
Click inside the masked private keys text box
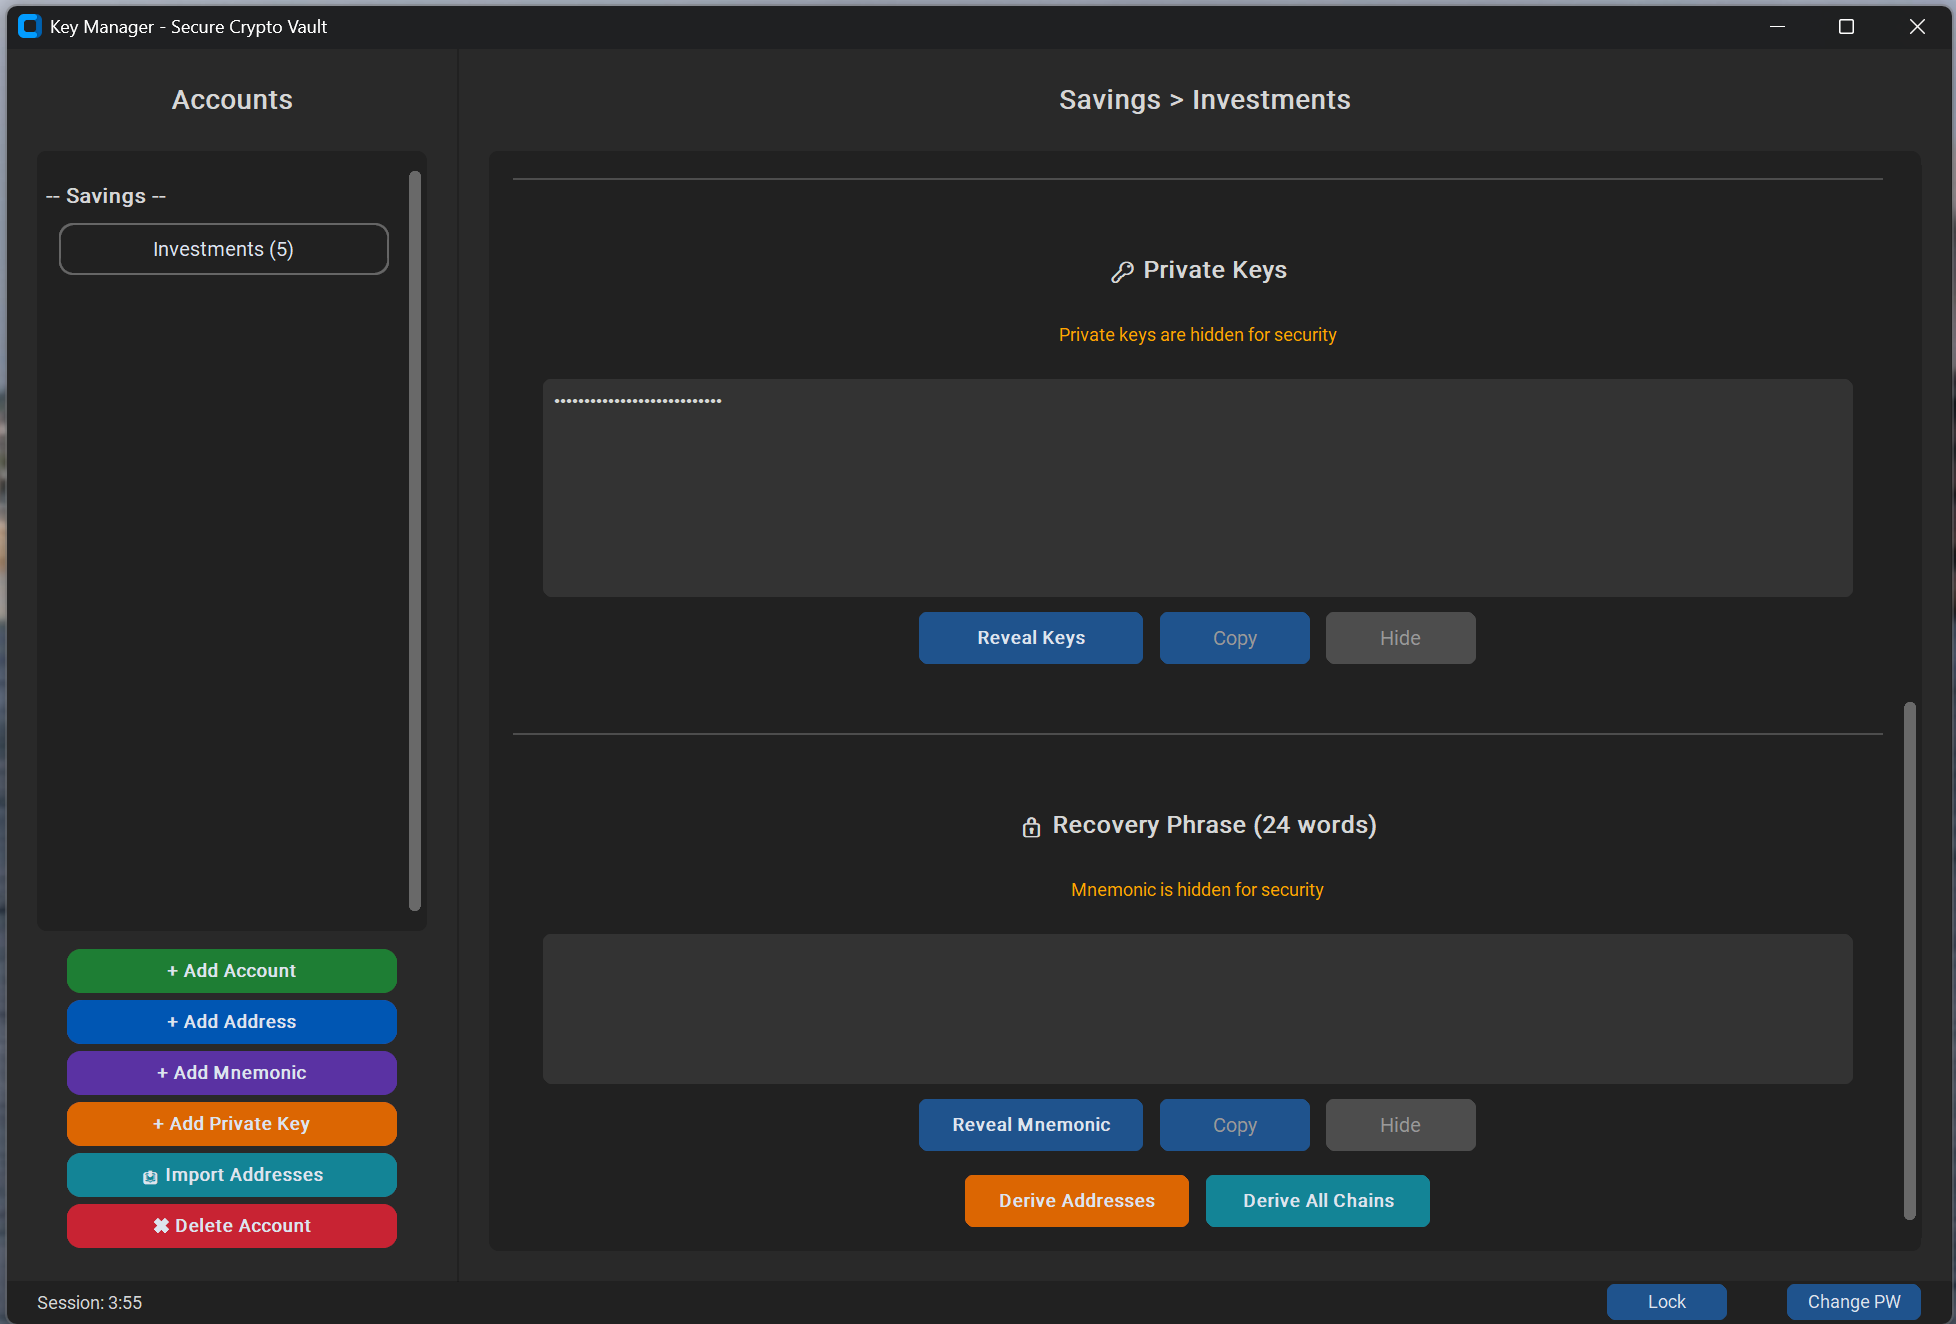(x=1198, y=488)
